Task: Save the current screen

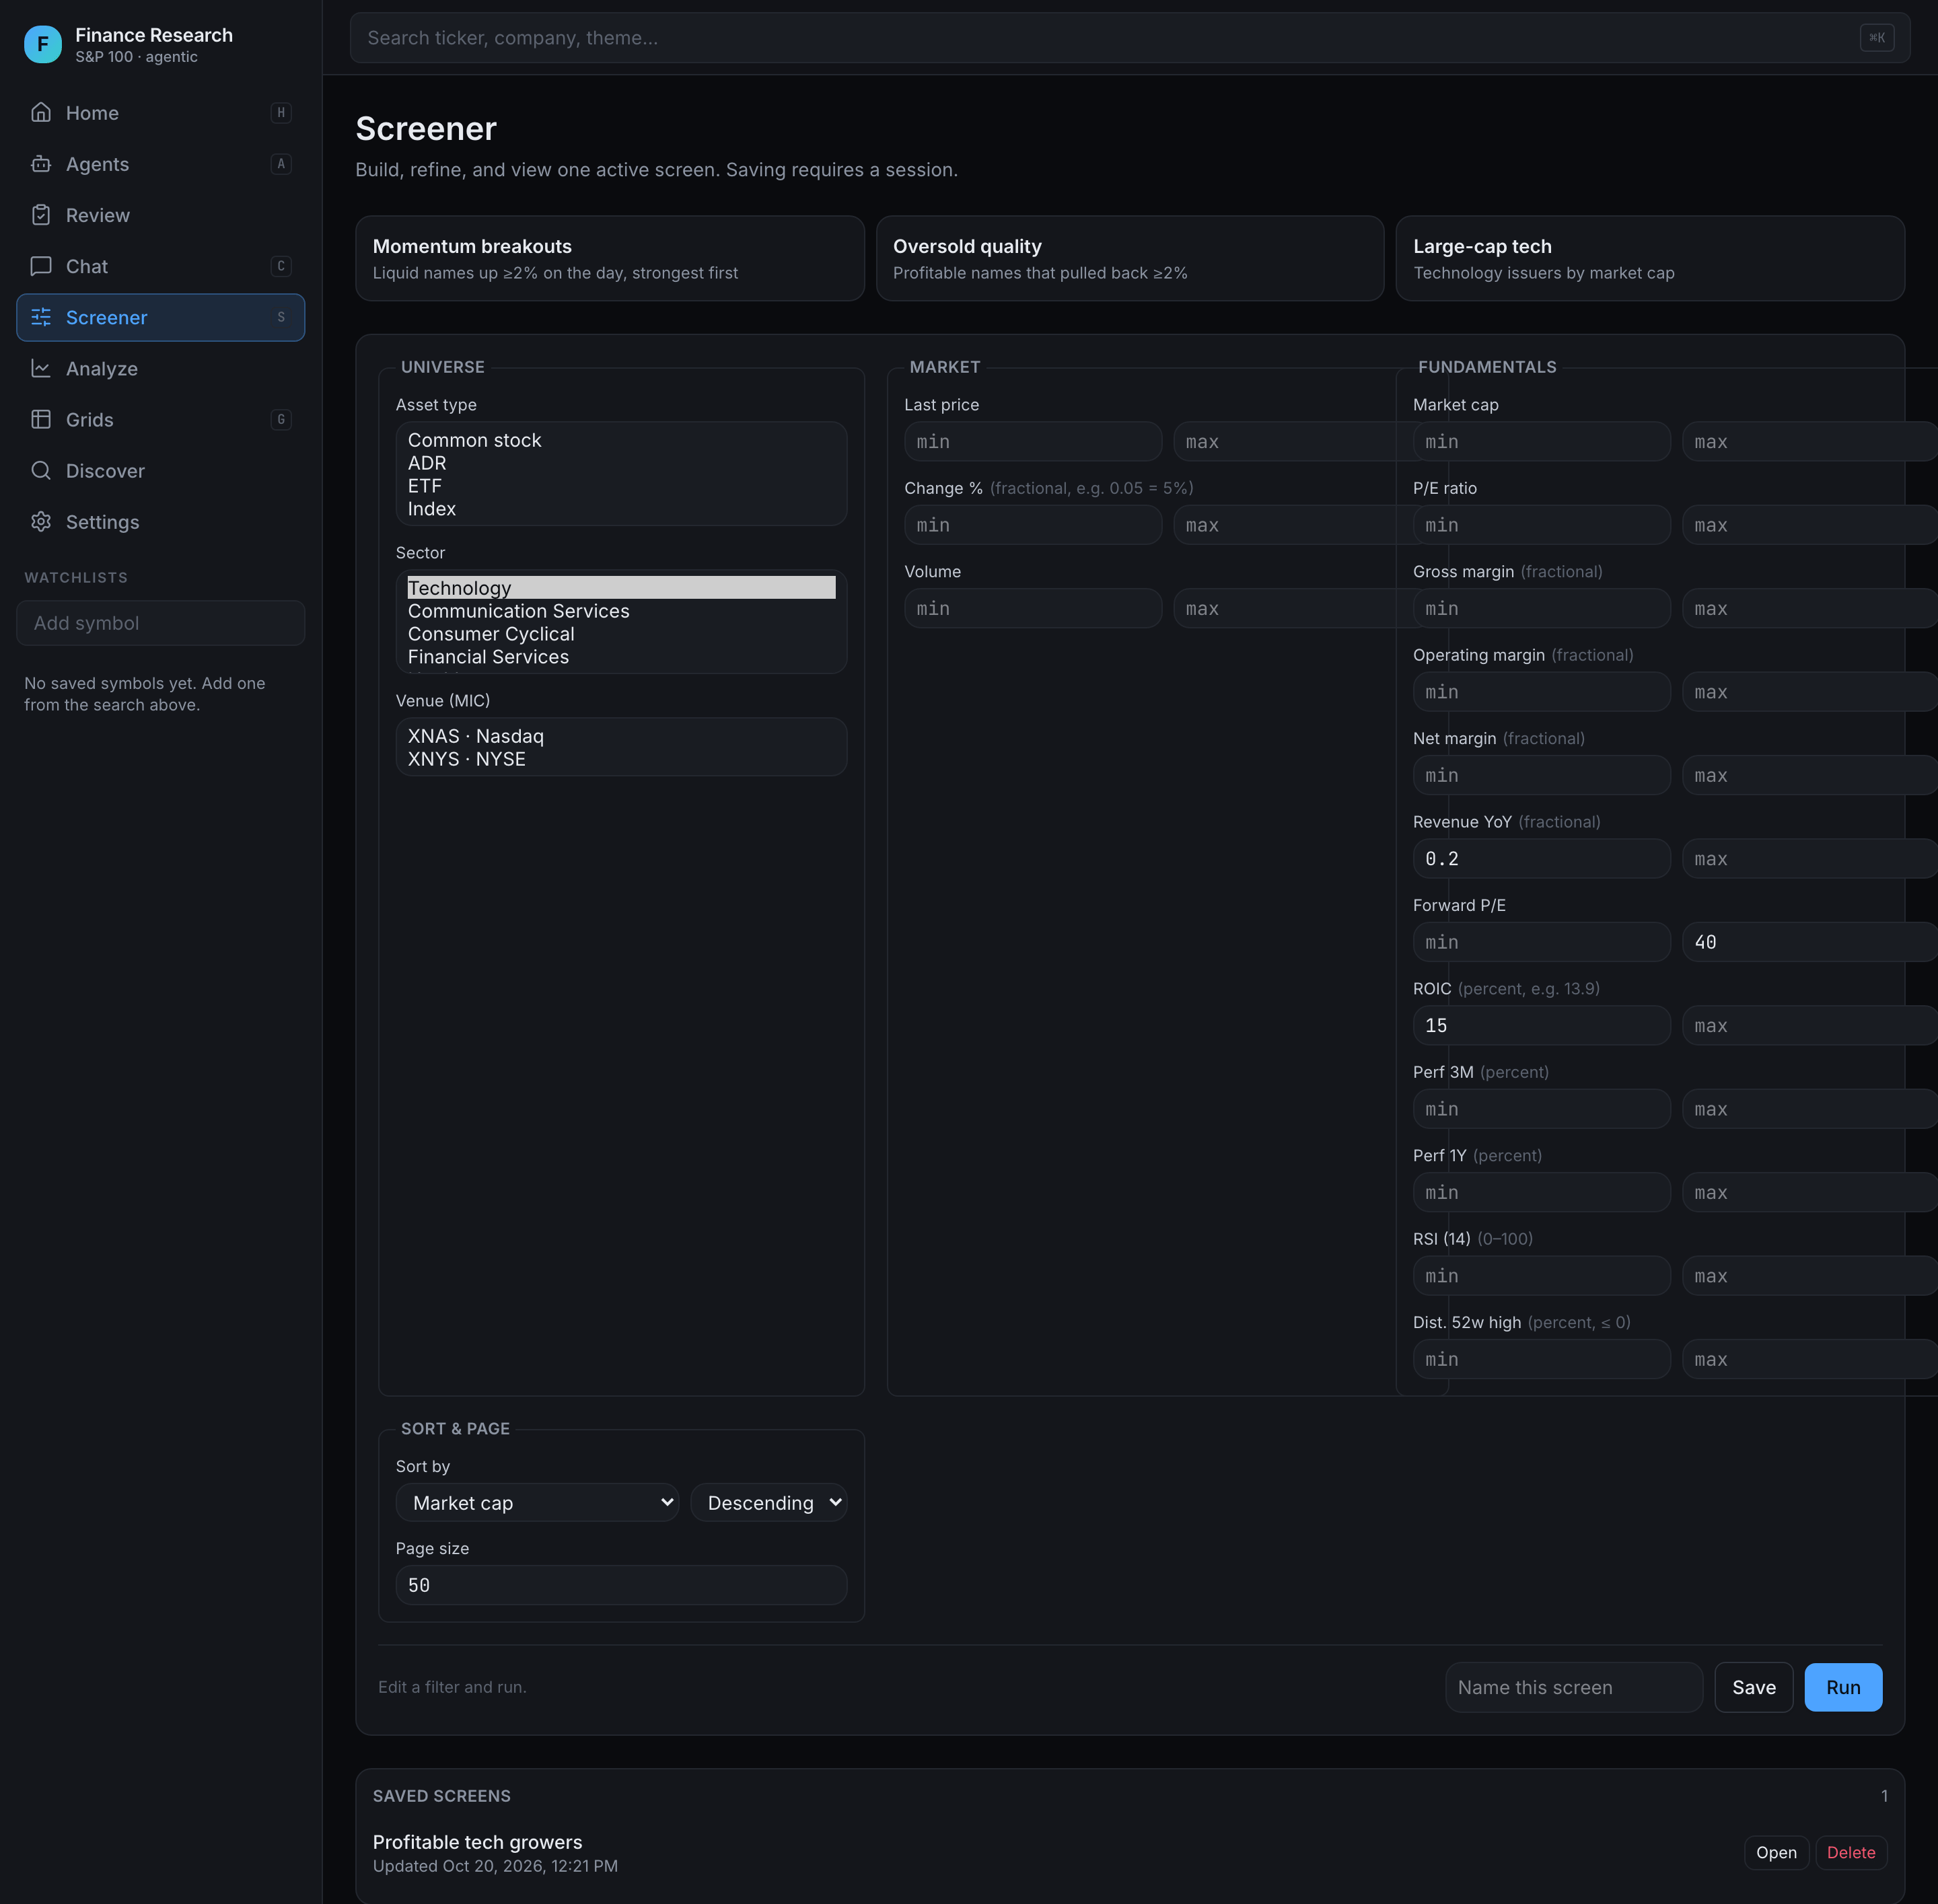Action: pyautogui.click(x=1754, y=1687)
